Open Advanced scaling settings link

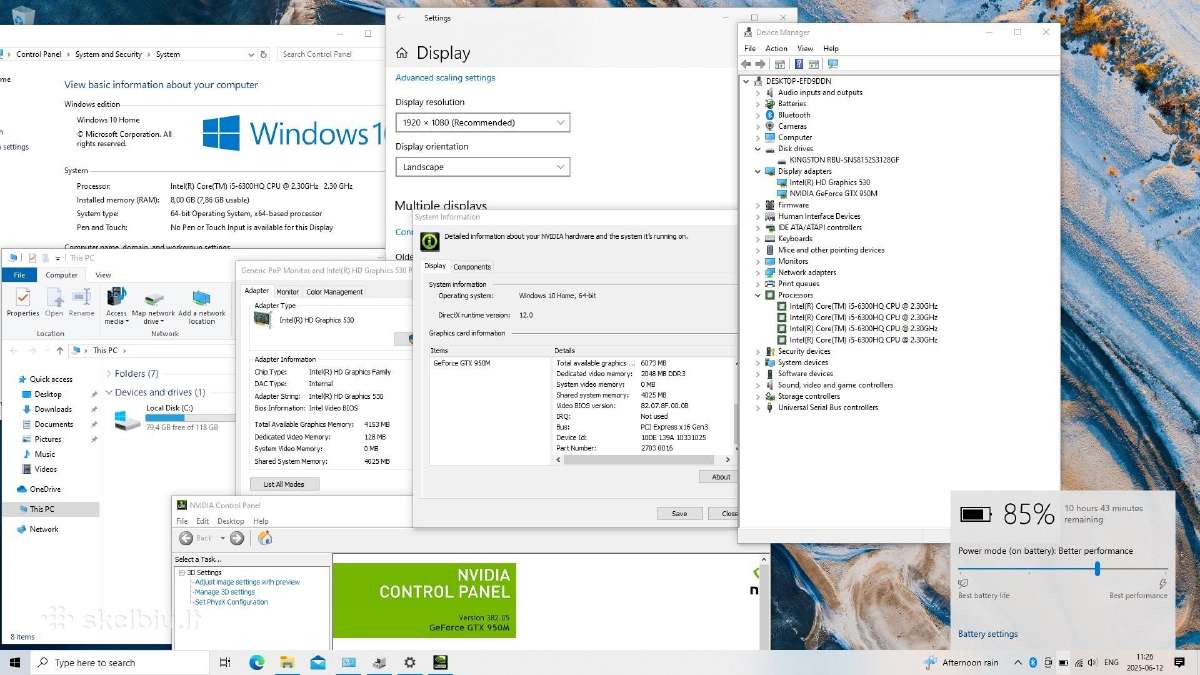445,78
